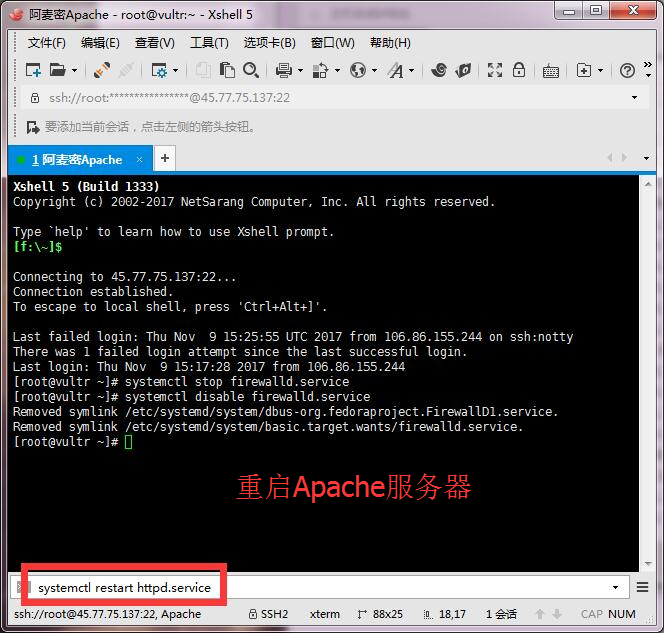
Task: Toggle the Full screen icon
Action: (x=495, y=70)
